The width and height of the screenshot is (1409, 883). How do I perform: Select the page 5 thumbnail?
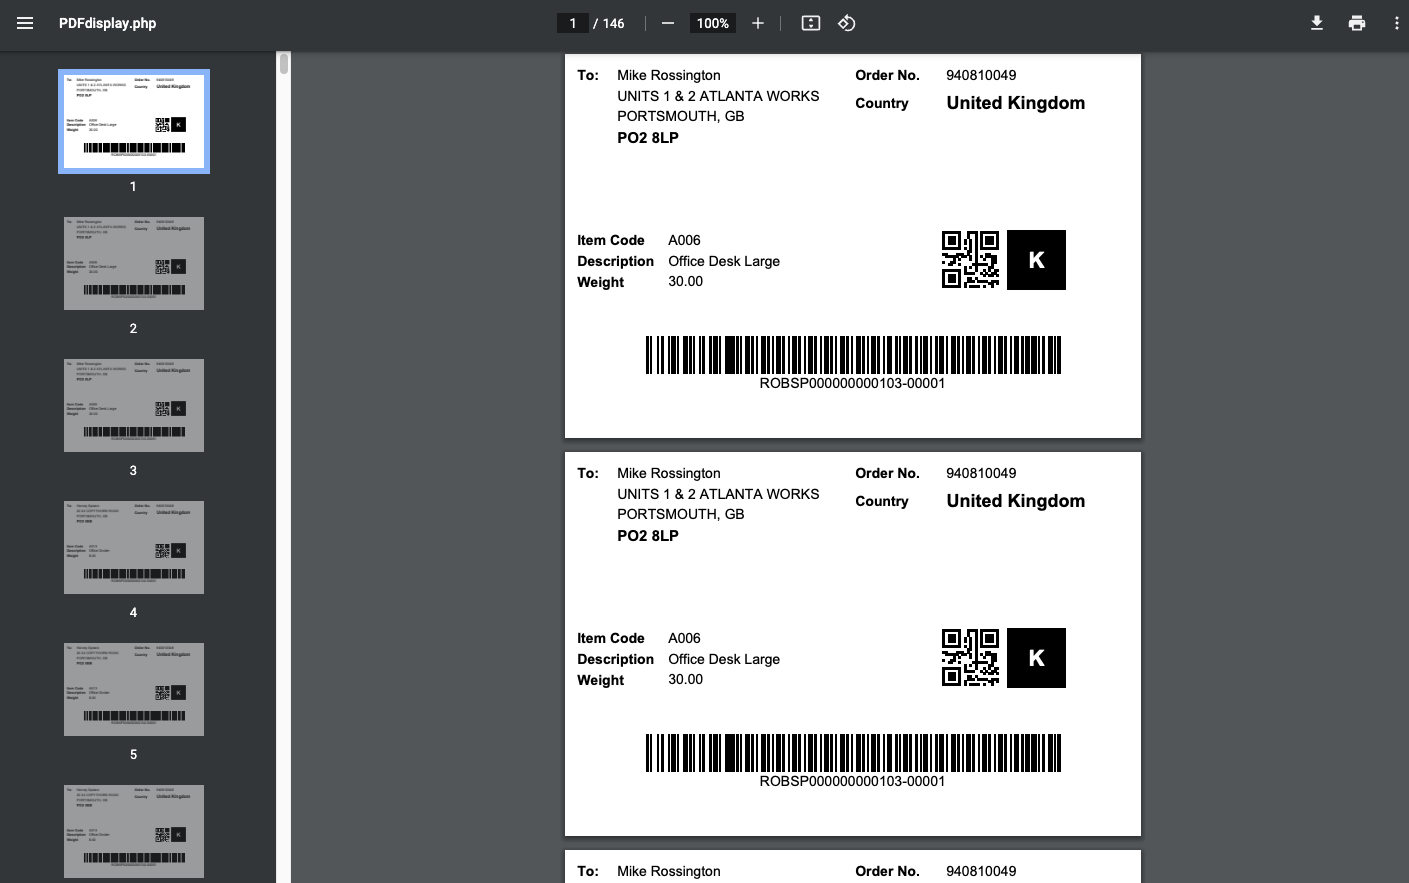pos(133,689)
